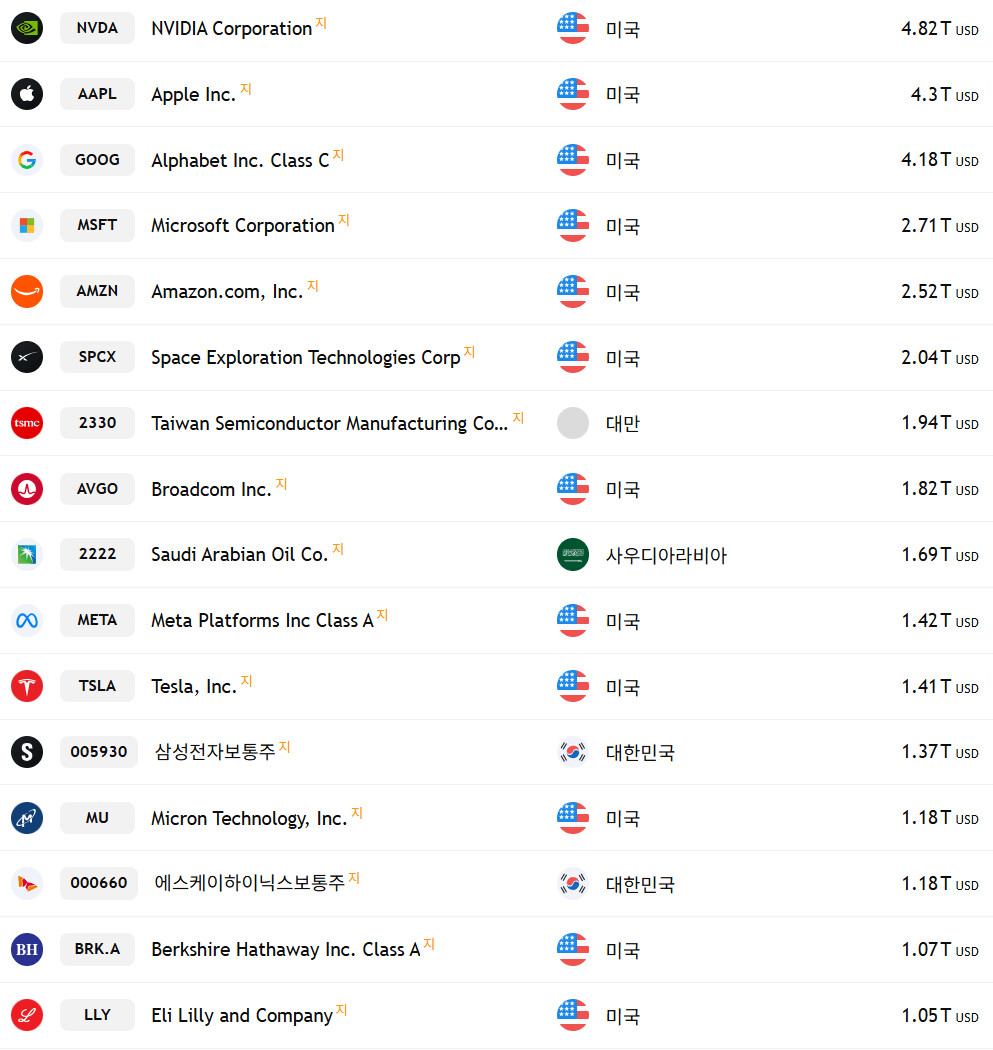This screenshot has width=993, height=1050.
Task: Select the BRK.A ticker badge
Action: pyautogui.click(x=97, y=950)
